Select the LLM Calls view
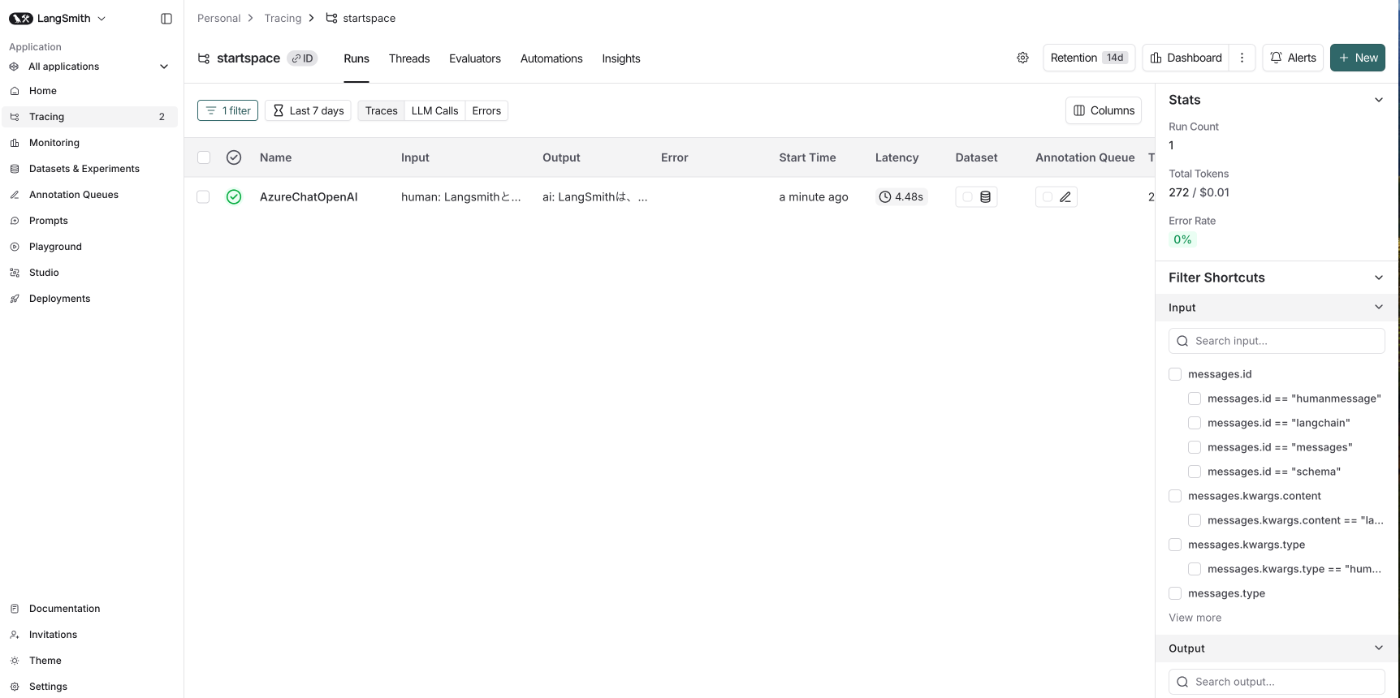This screenshot has width=1400, height=698. click(435, 111)
